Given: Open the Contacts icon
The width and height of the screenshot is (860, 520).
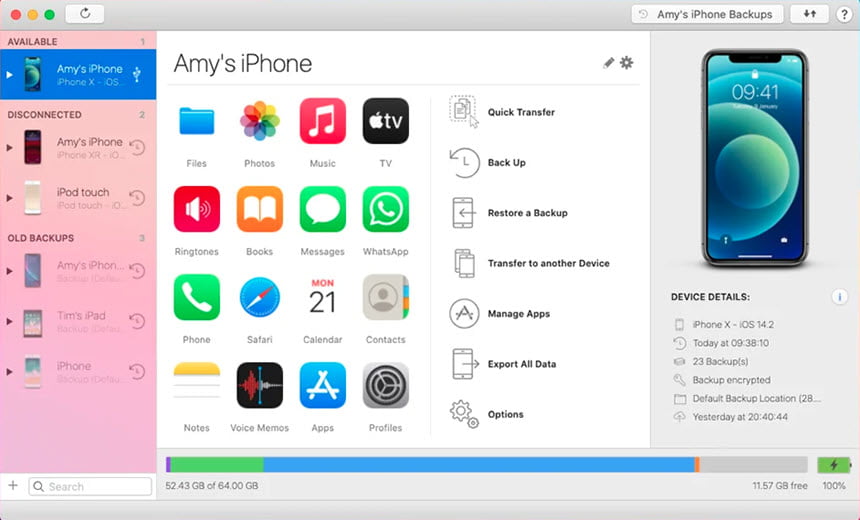Looking at the screenshot, I should 386,297.
